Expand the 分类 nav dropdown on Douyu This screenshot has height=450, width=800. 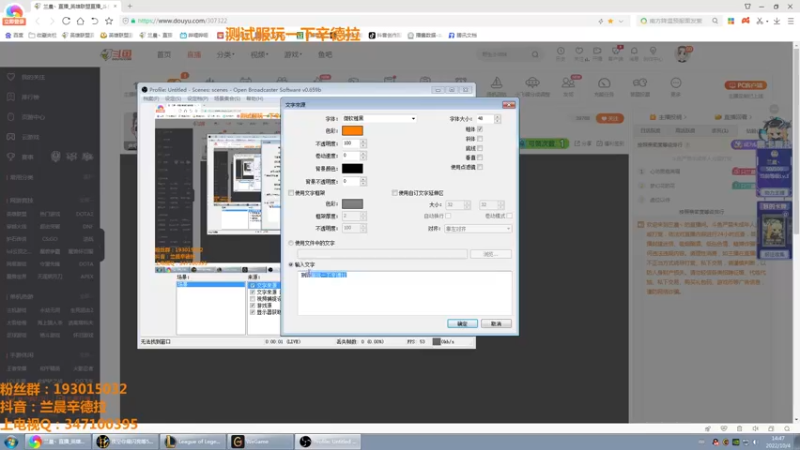click(225, 54)
